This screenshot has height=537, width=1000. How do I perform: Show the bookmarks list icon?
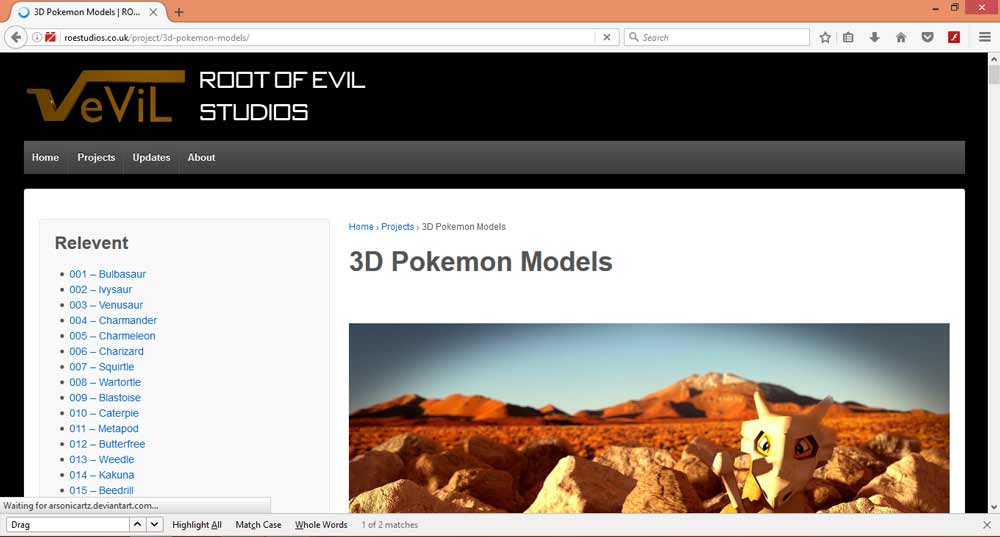pos(848,37)
